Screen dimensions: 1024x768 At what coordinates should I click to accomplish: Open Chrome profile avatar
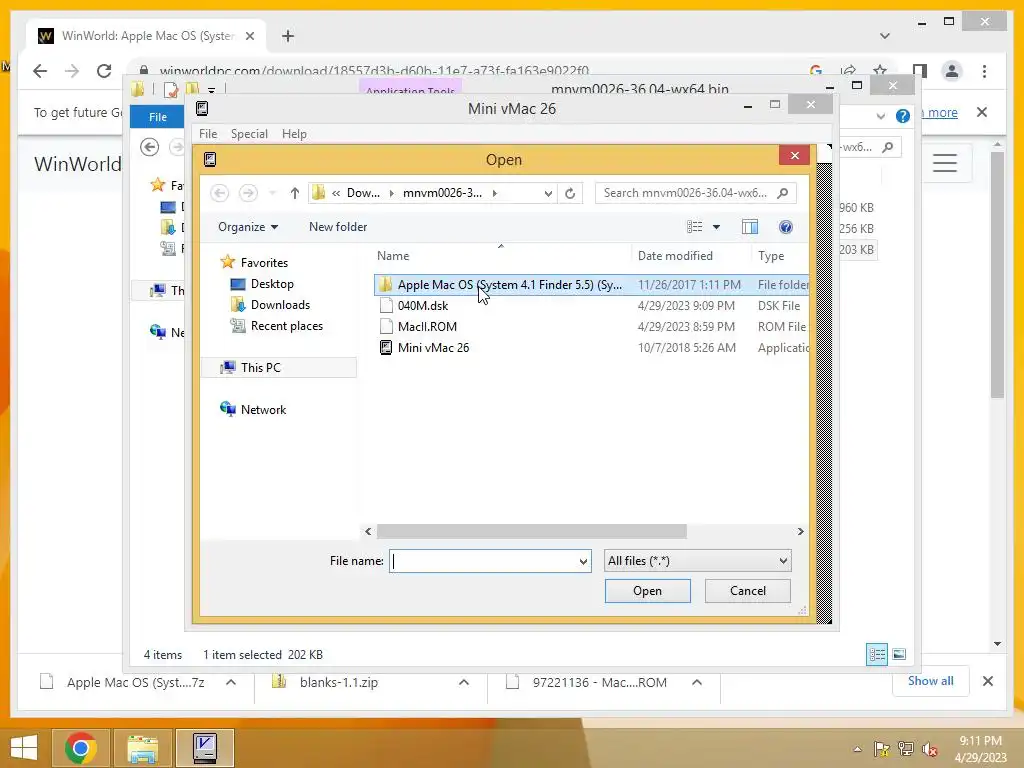(952, 71)
